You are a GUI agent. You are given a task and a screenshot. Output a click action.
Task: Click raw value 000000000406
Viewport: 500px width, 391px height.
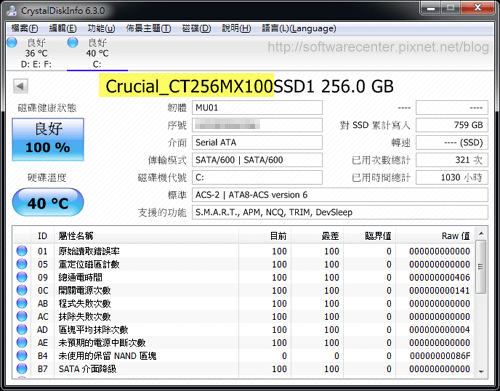(x=440, y=277)
